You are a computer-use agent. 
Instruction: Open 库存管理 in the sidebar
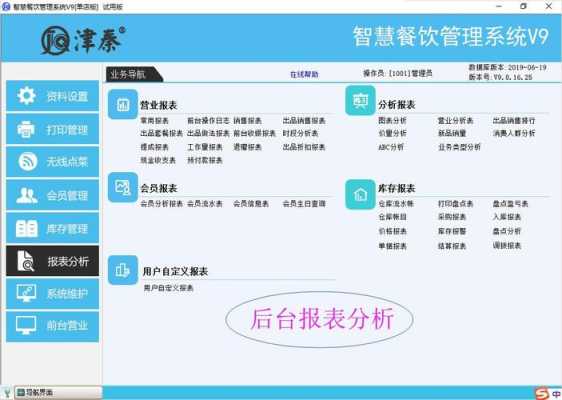point(52,228)
